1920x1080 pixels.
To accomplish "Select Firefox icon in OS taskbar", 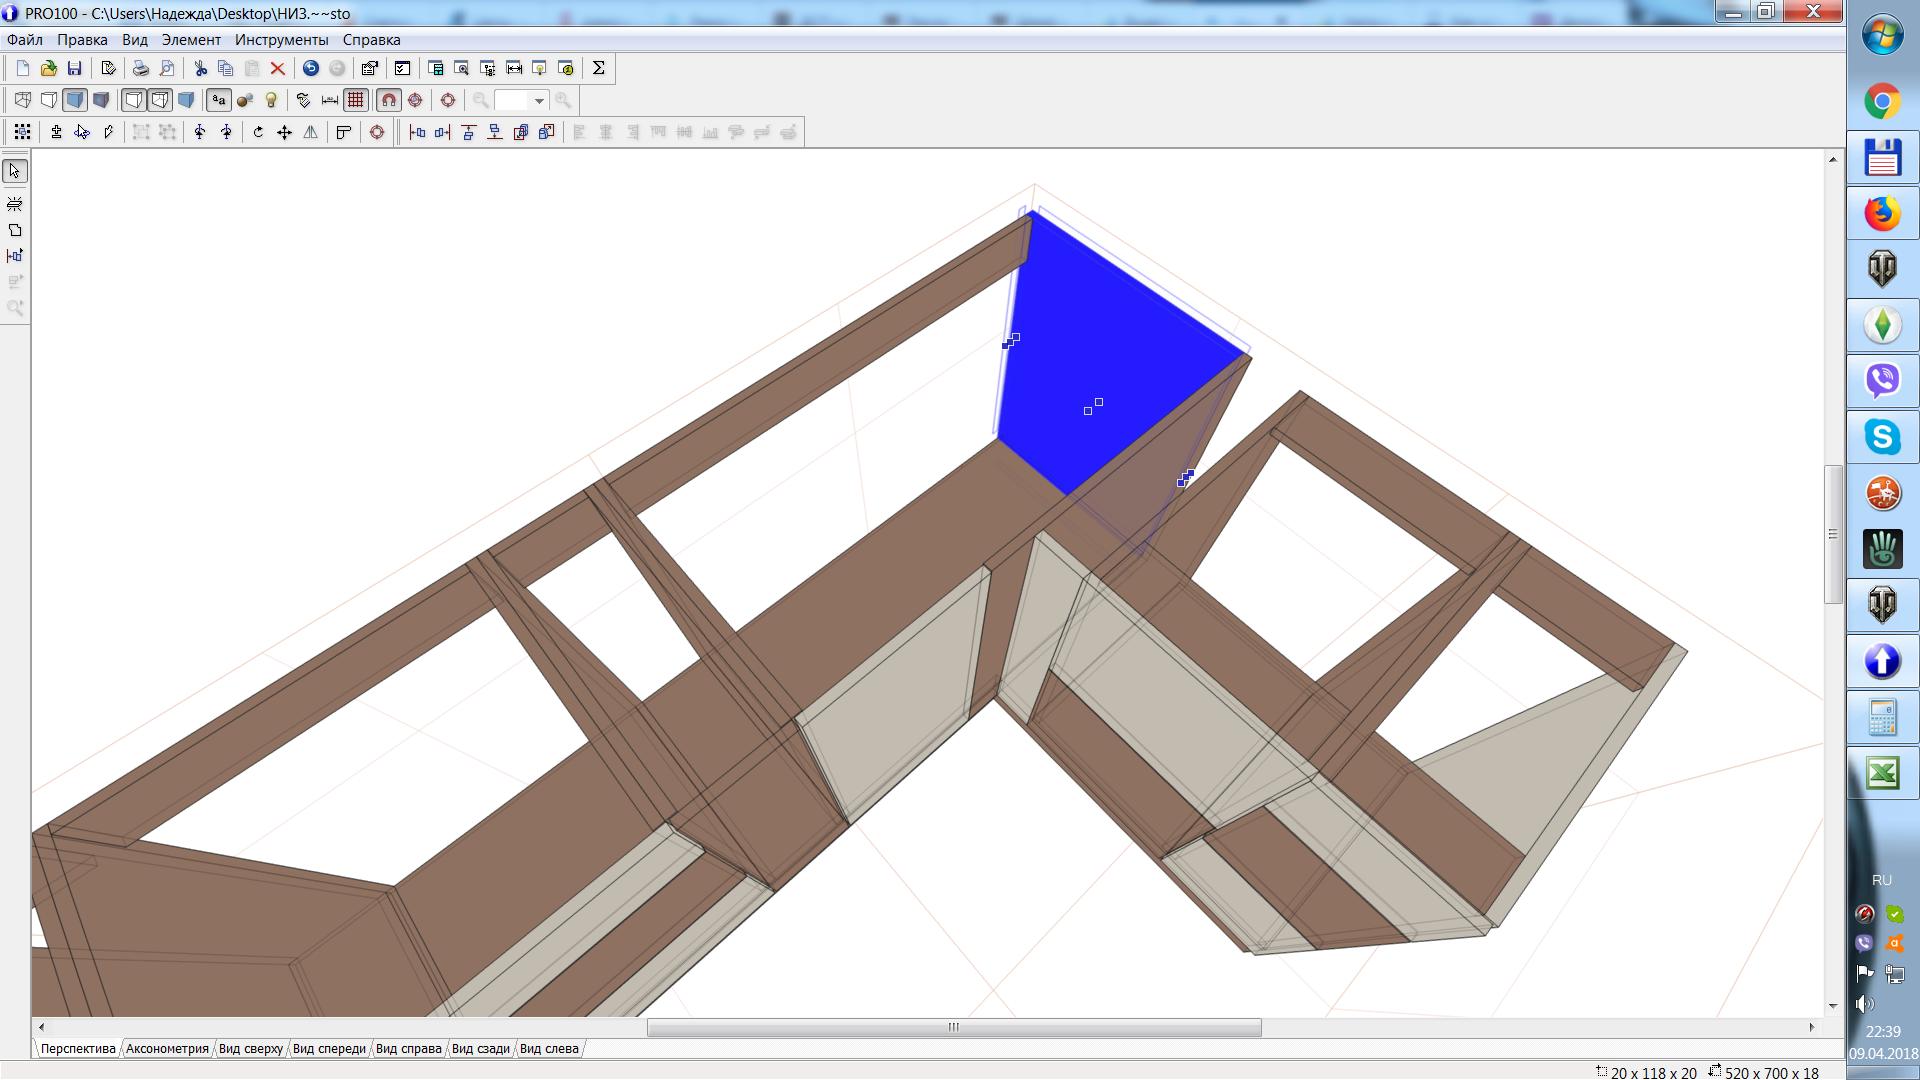I will tap(1882, 212).
